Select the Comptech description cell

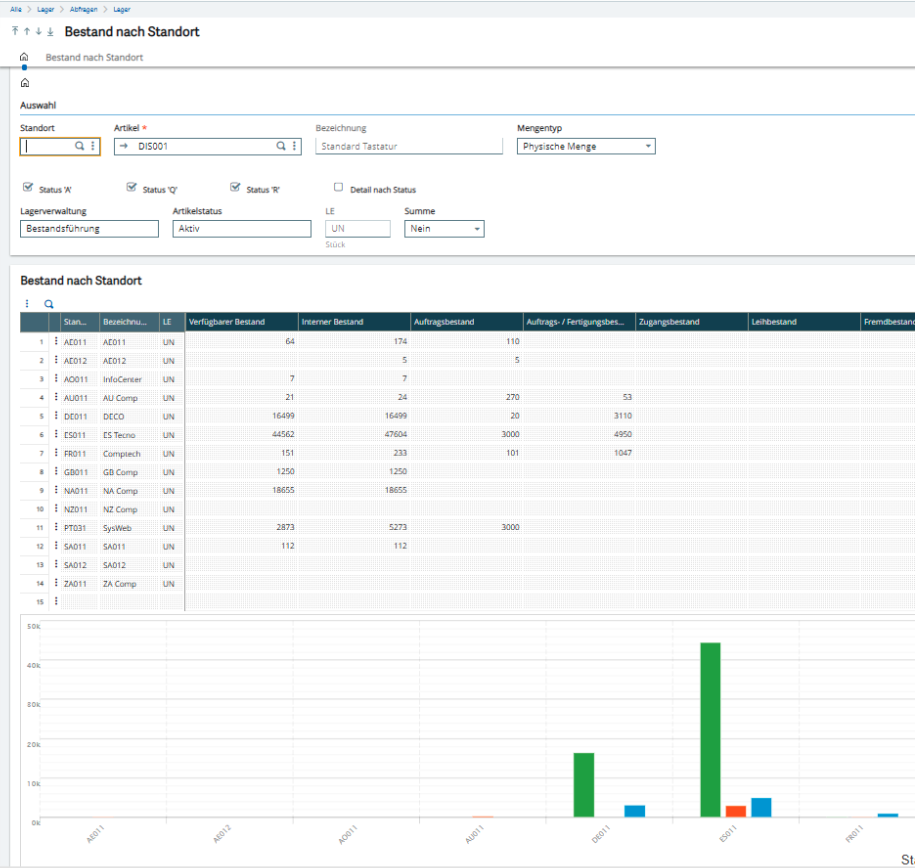tap(128, 454)
